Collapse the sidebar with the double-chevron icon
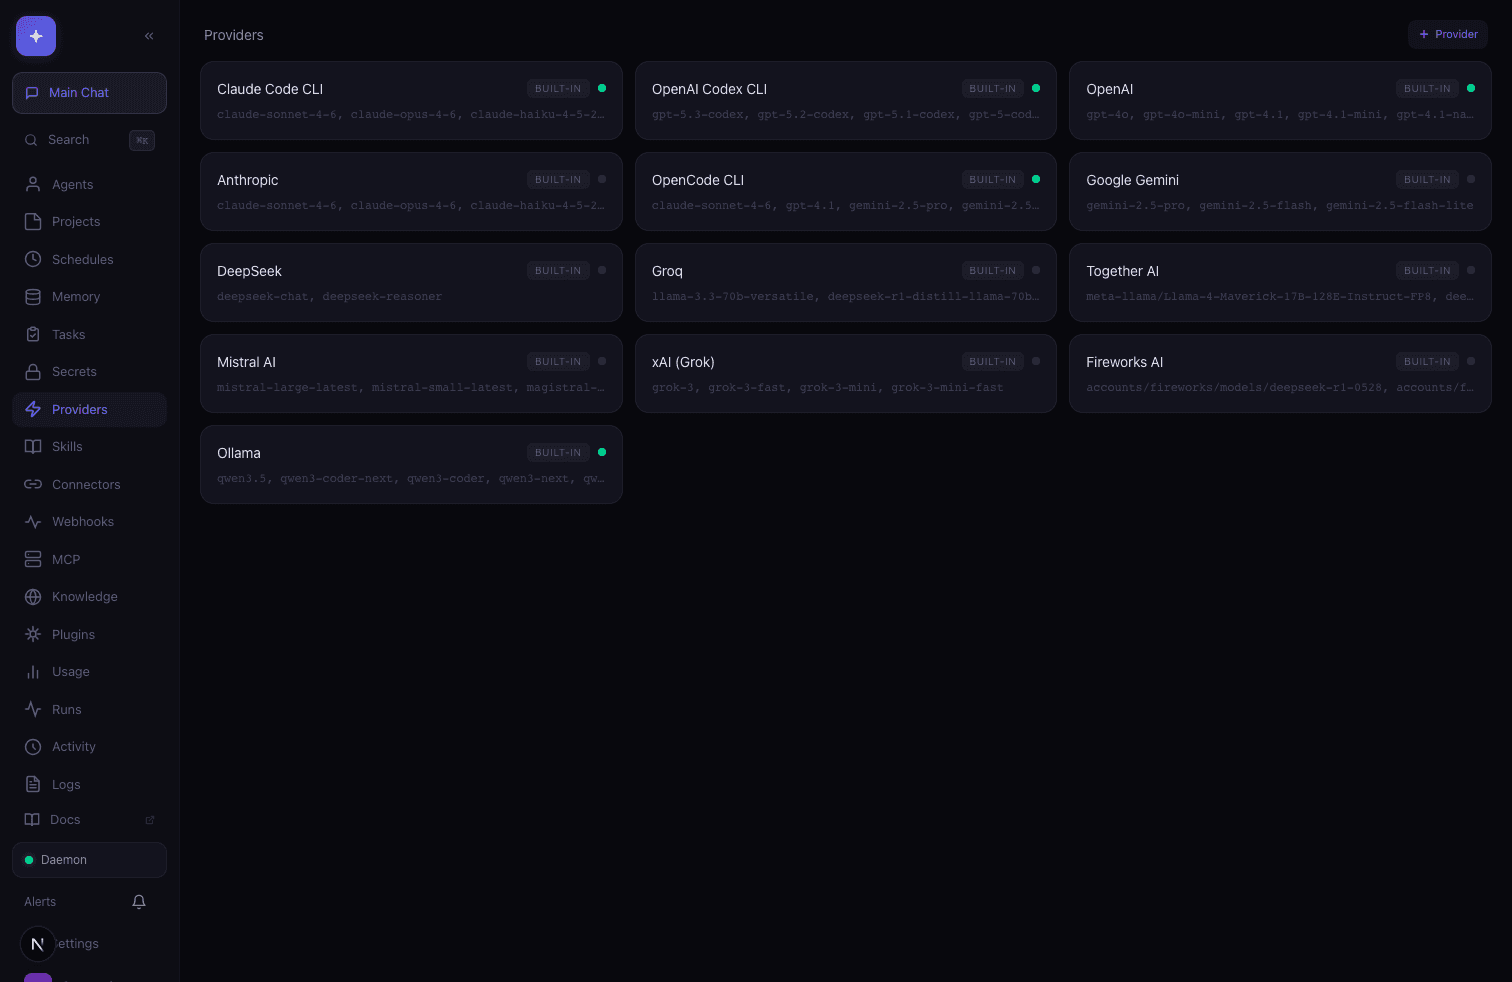This screenshot has height=982, width=1512. [149, 36]
